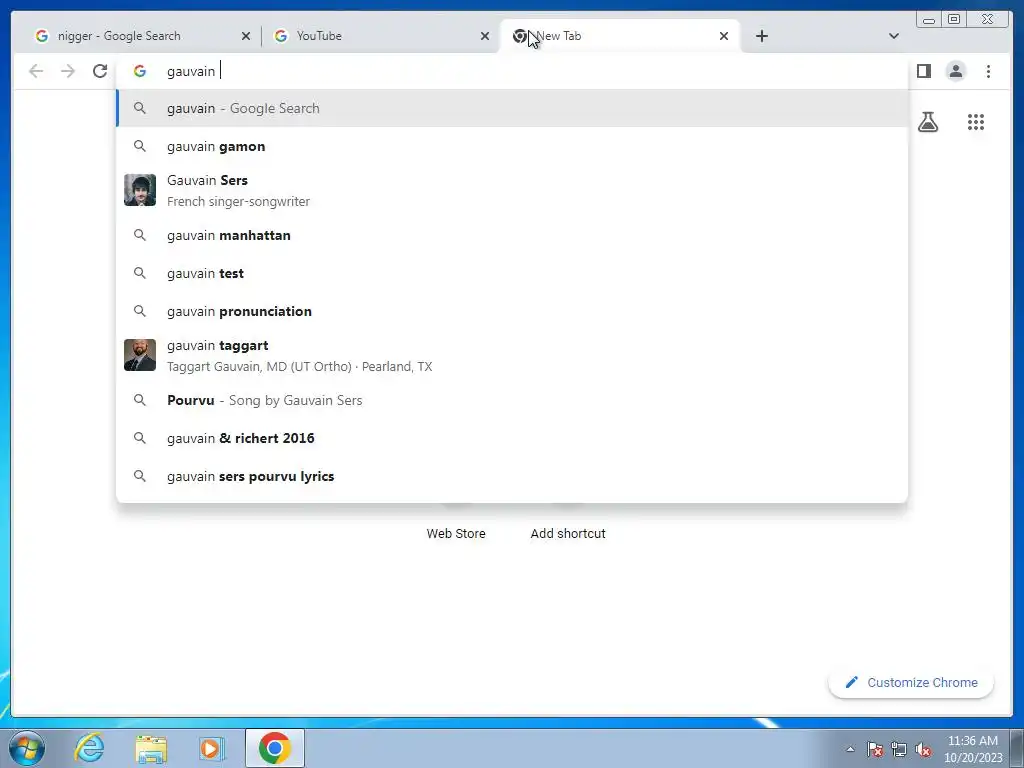Choose the 'gauvain gamon' suggestion

512,146
